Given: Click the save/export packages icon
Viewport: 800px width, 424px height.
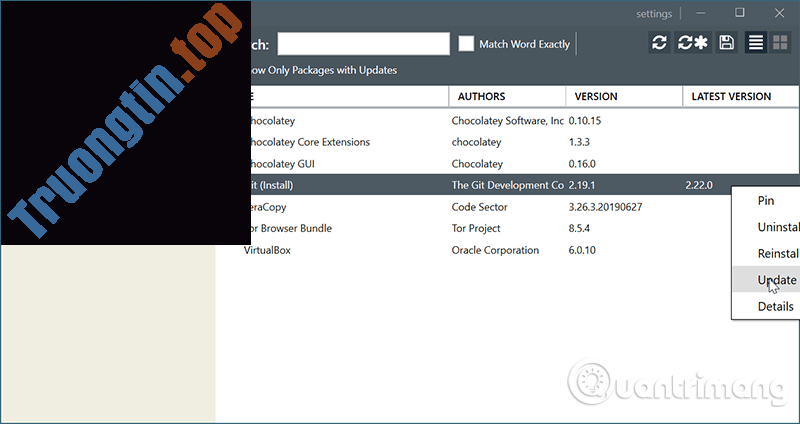Looking at the screenshot, I should 727,43.
